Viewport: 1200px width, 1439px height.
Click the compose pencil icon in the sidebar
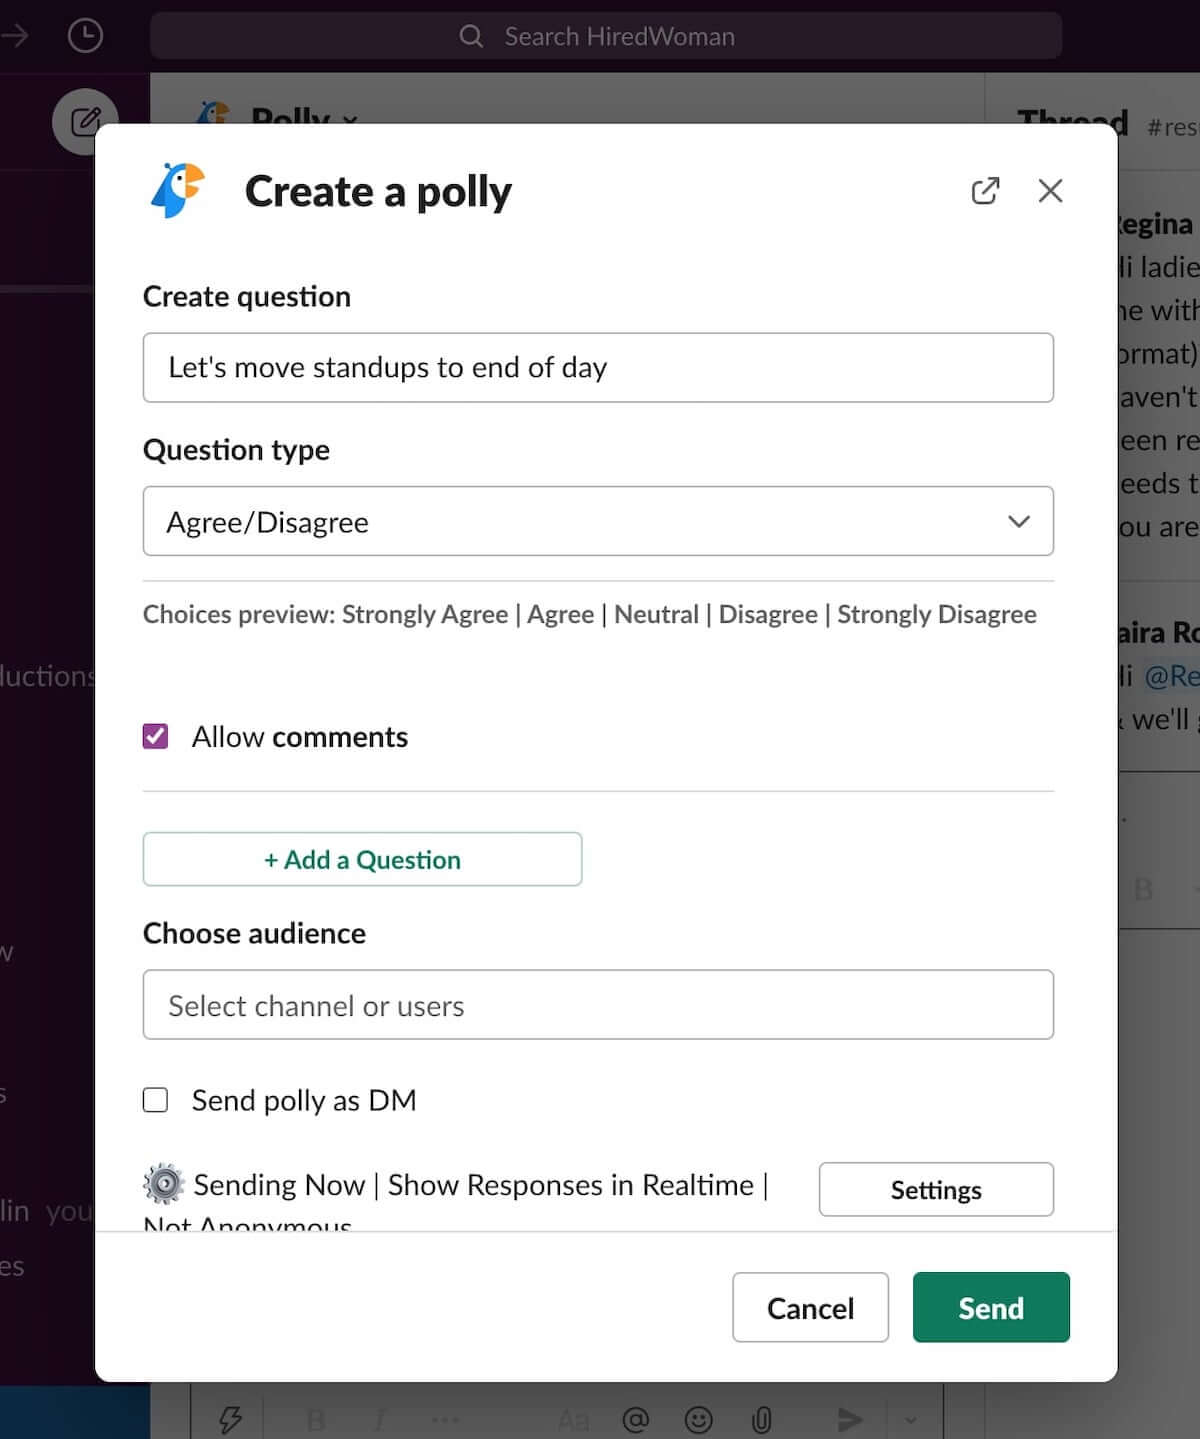[x=85, y=121]
